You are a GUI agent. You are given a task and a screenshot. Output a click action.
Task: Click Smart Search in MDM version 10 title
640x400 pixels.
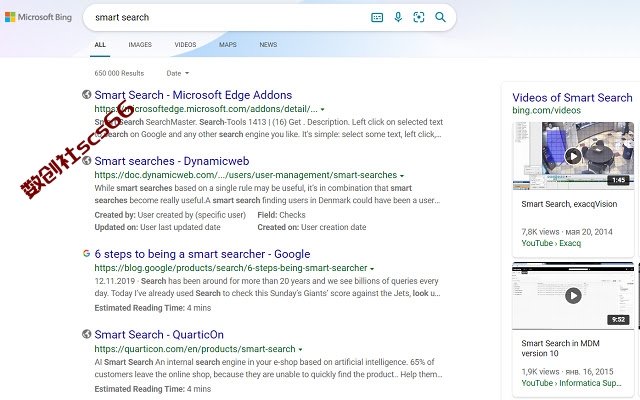(560, 348)
